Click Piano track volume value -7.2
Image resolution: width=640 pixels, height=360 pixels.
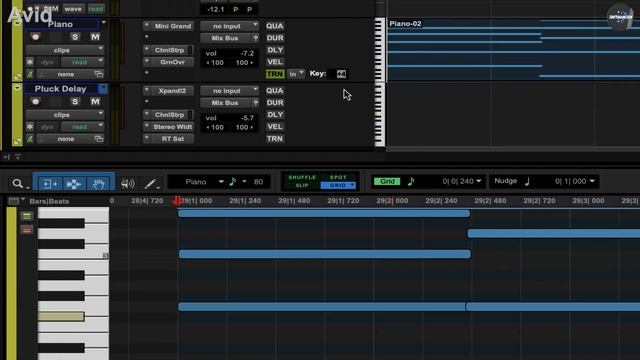click(247, 53)
